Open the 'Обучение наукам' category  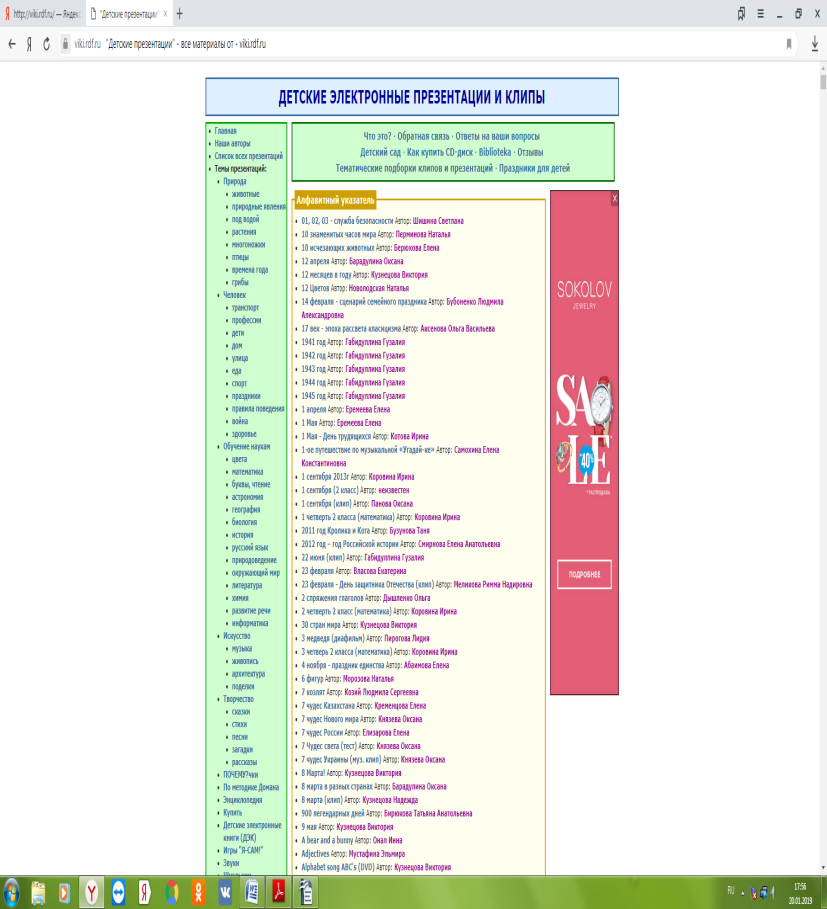click(247, 446)
